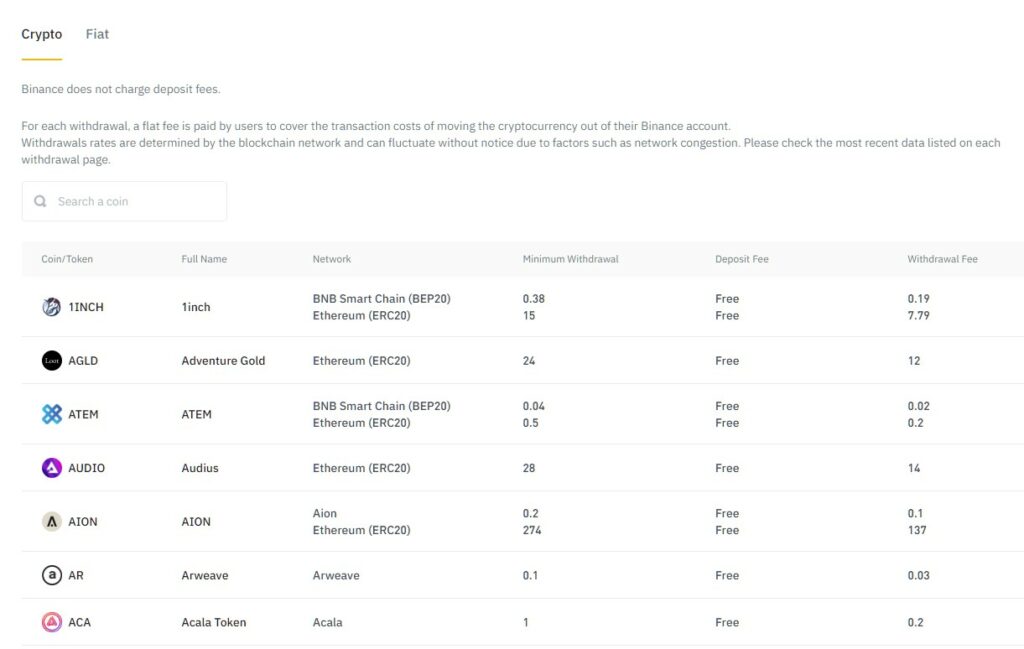Click the Acala Token full name

(214, 622)
